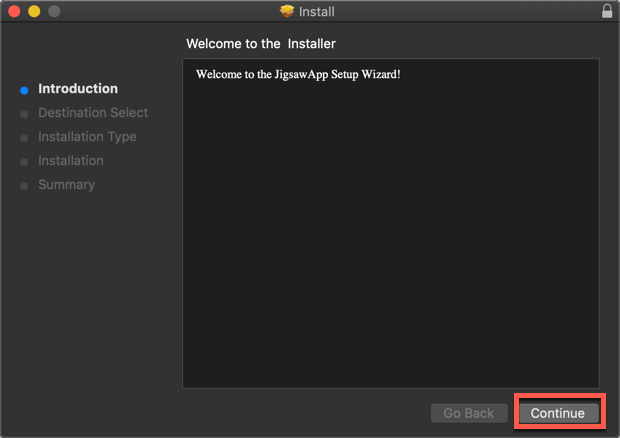
Task: Select the Installation step in sidebar
Action: click(70, 161)
